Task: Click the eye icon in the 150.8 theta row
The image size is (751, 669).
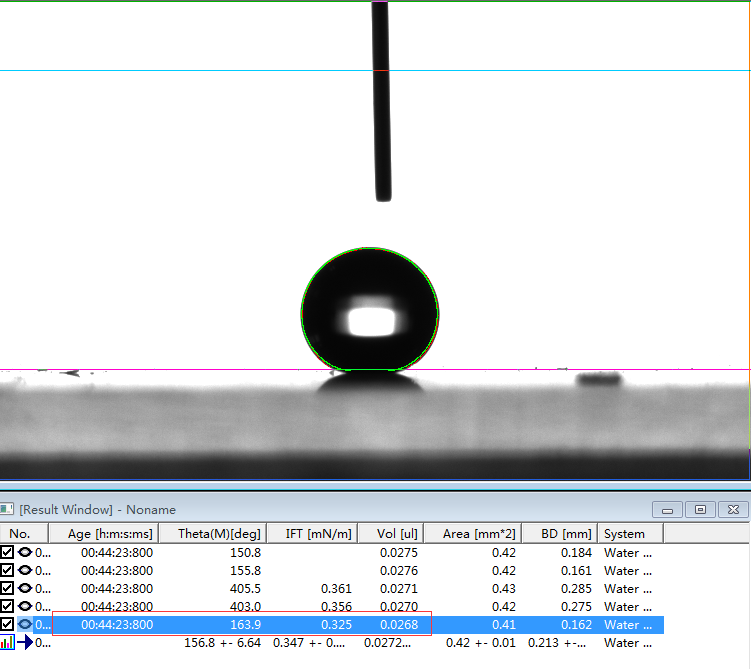Action: coord(25,552)
